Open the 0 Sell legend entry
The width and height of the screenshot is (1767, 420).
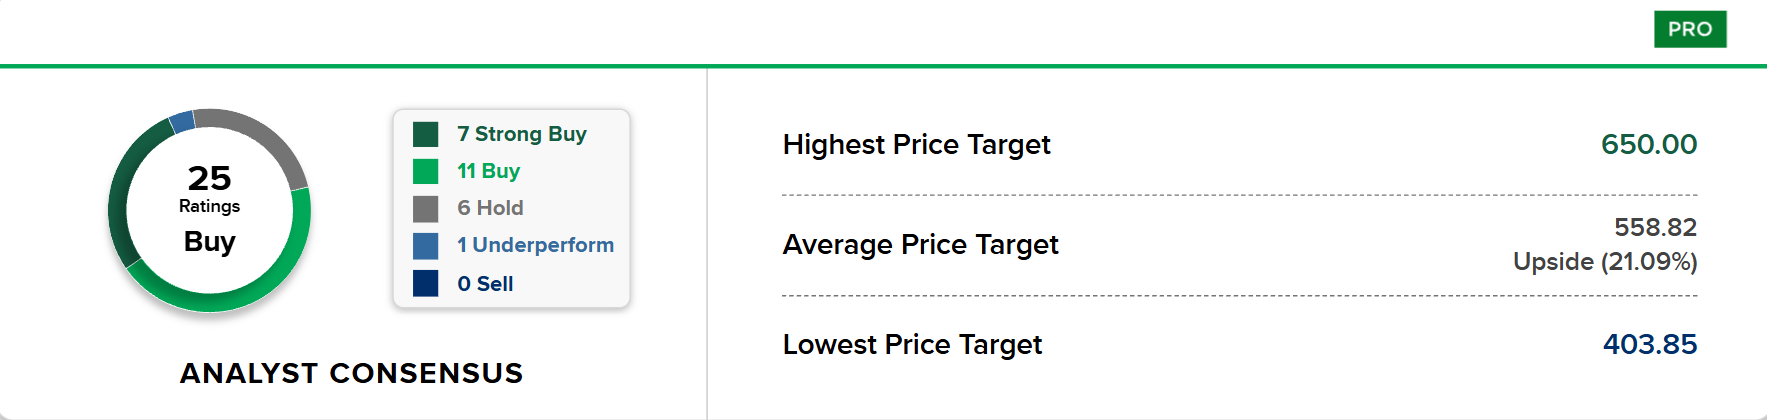point(485,284)
